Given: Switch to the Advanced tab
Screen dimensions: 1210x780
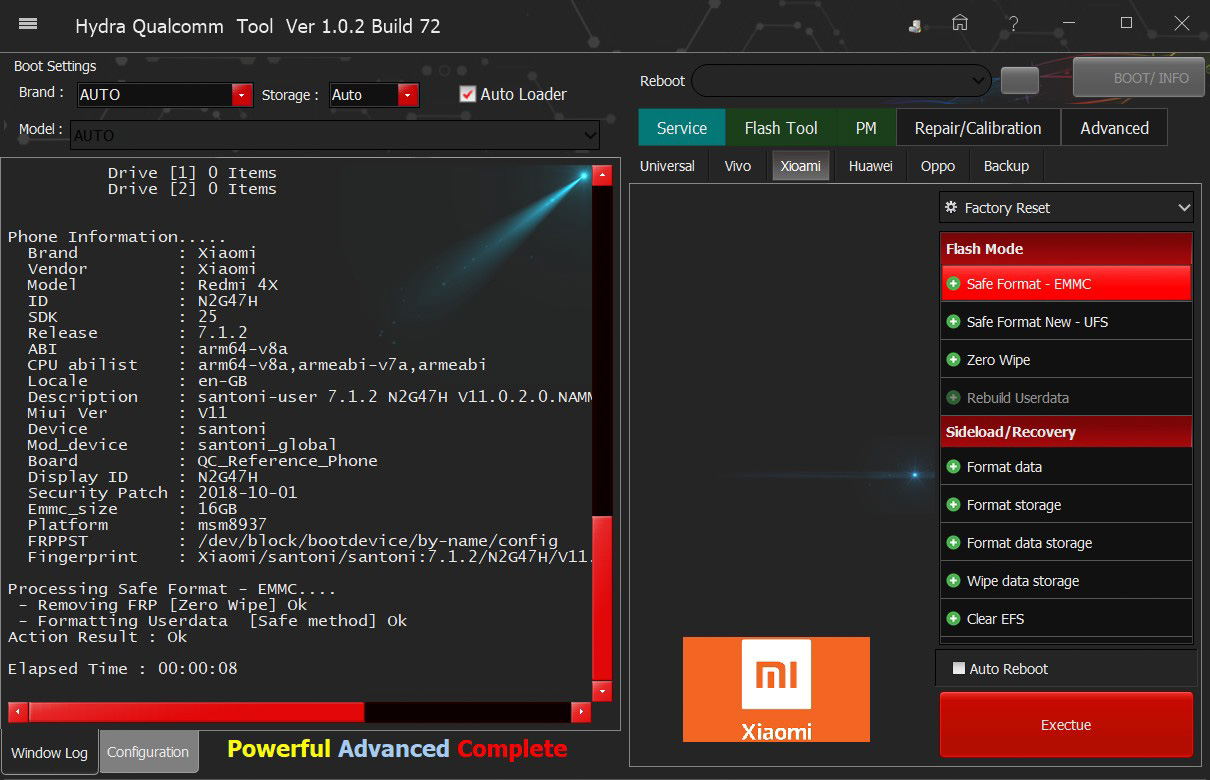Looking at the screenshot, I should [1114, 128].
